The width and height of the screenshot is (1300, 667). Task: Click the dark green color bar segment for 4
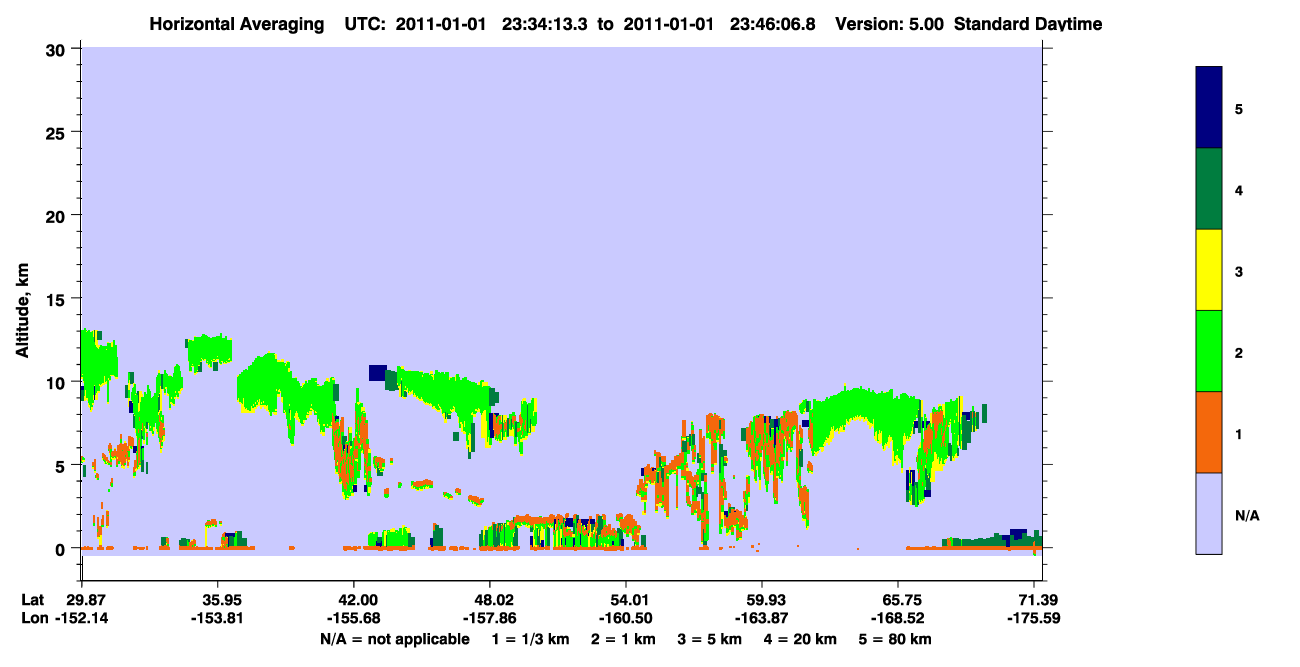(x=1209, y=189)
